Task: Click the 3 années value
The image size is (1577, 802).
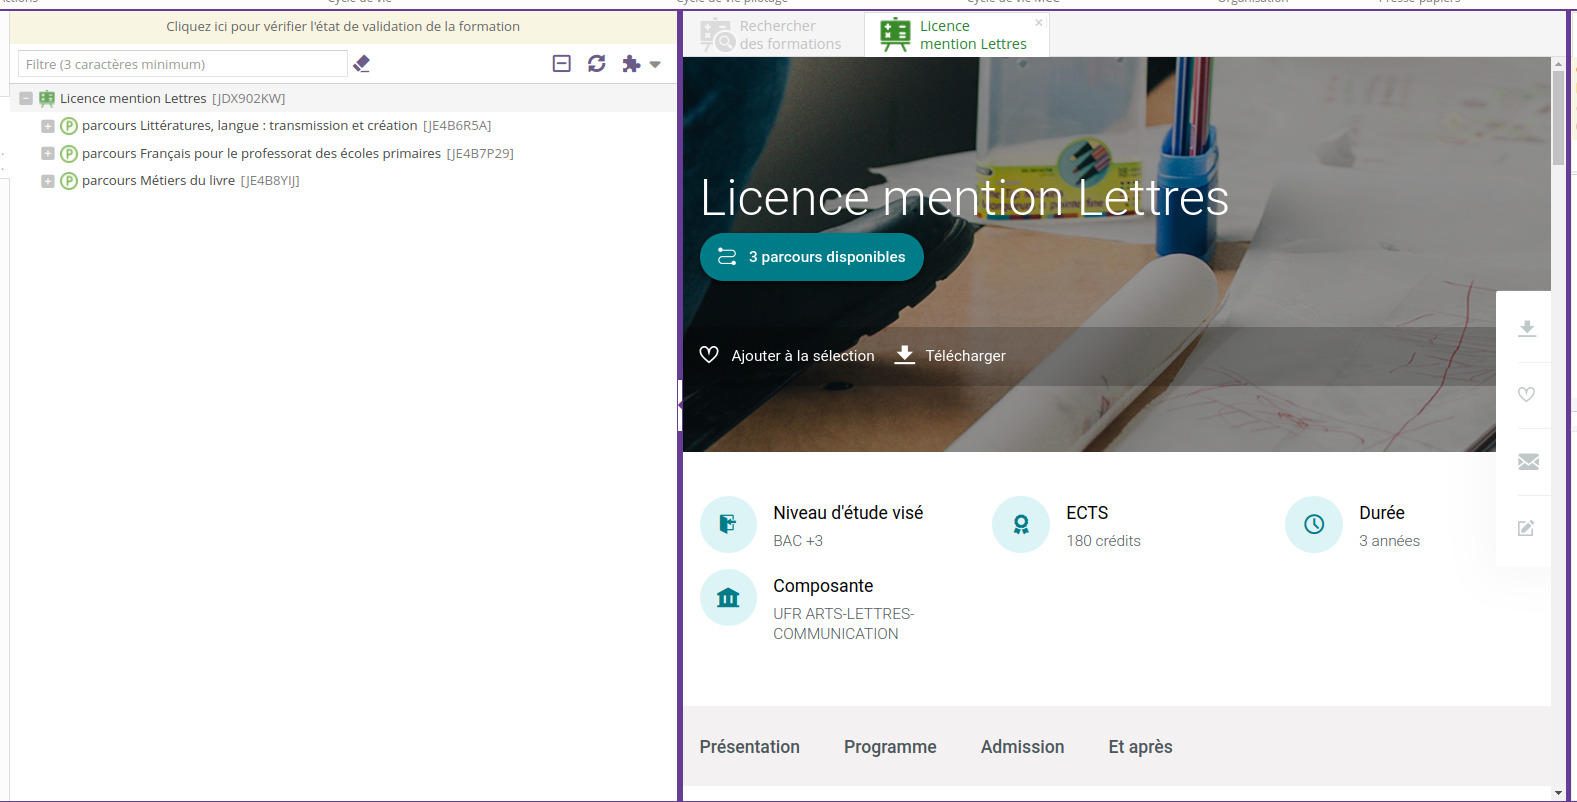Action: click(x=1389, y=541)
